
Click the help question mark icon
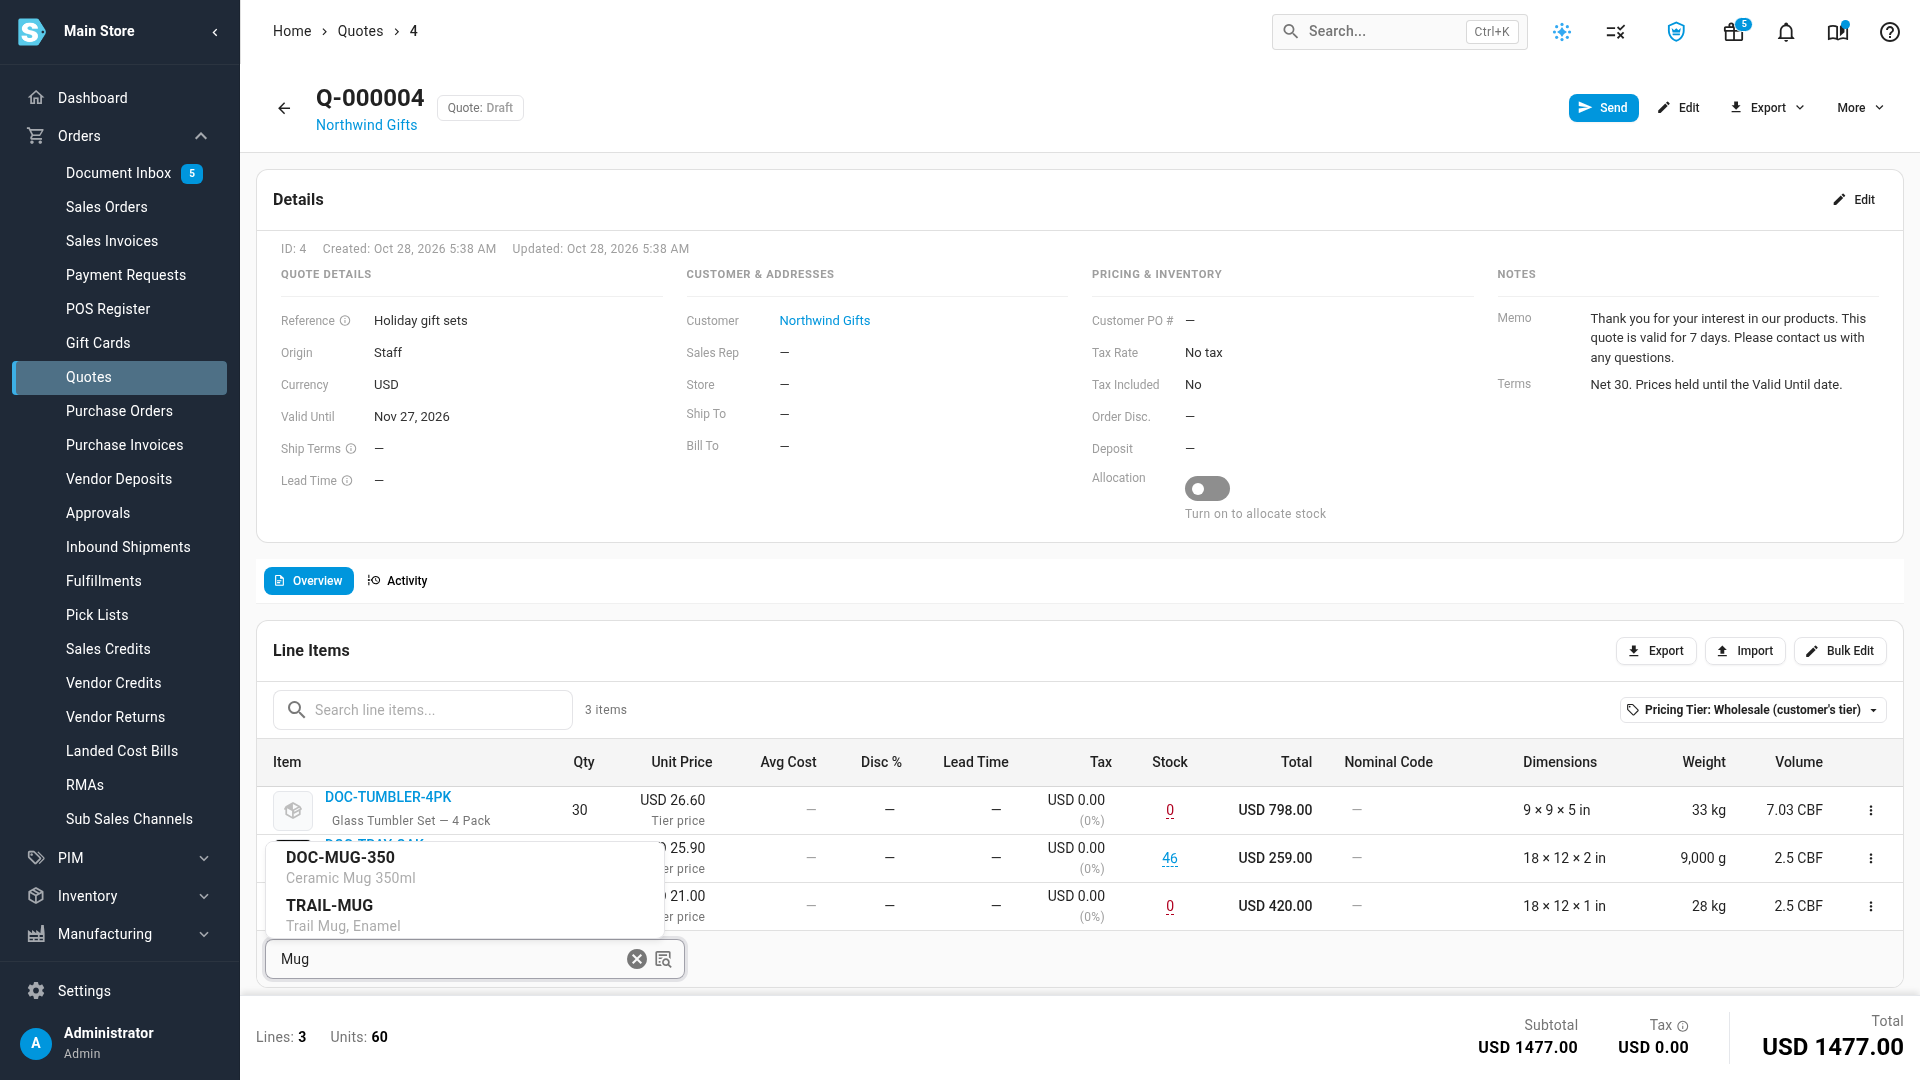(1890, 32)
